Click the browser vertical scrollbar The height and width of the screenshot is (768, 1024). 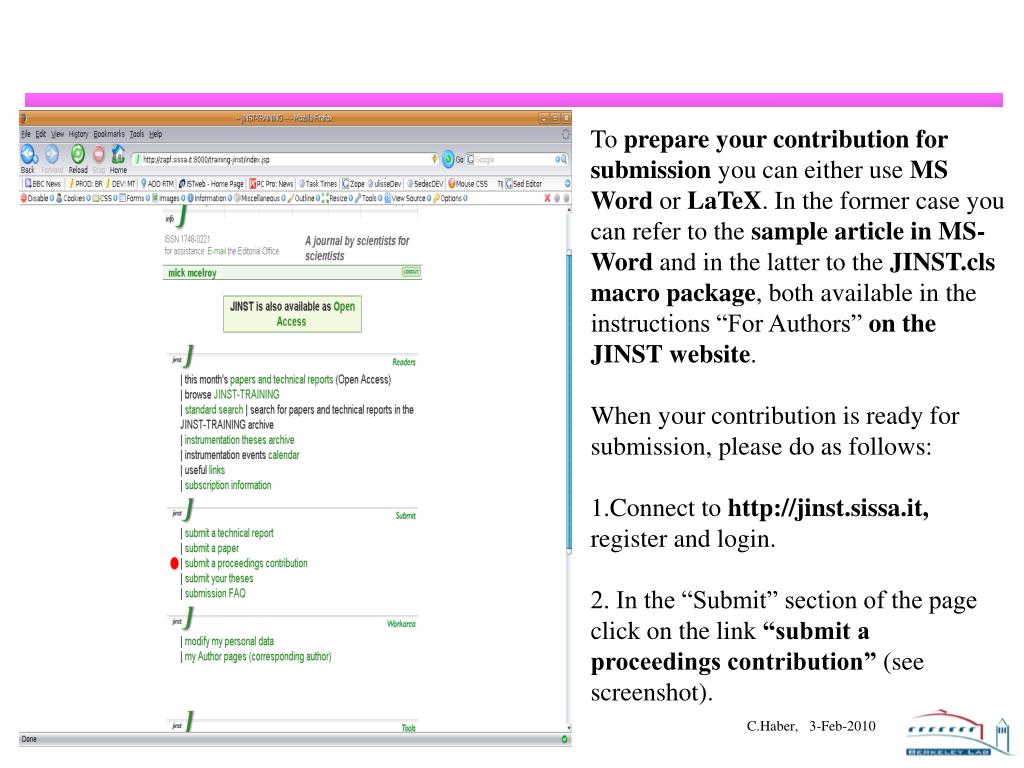(569, 467)
